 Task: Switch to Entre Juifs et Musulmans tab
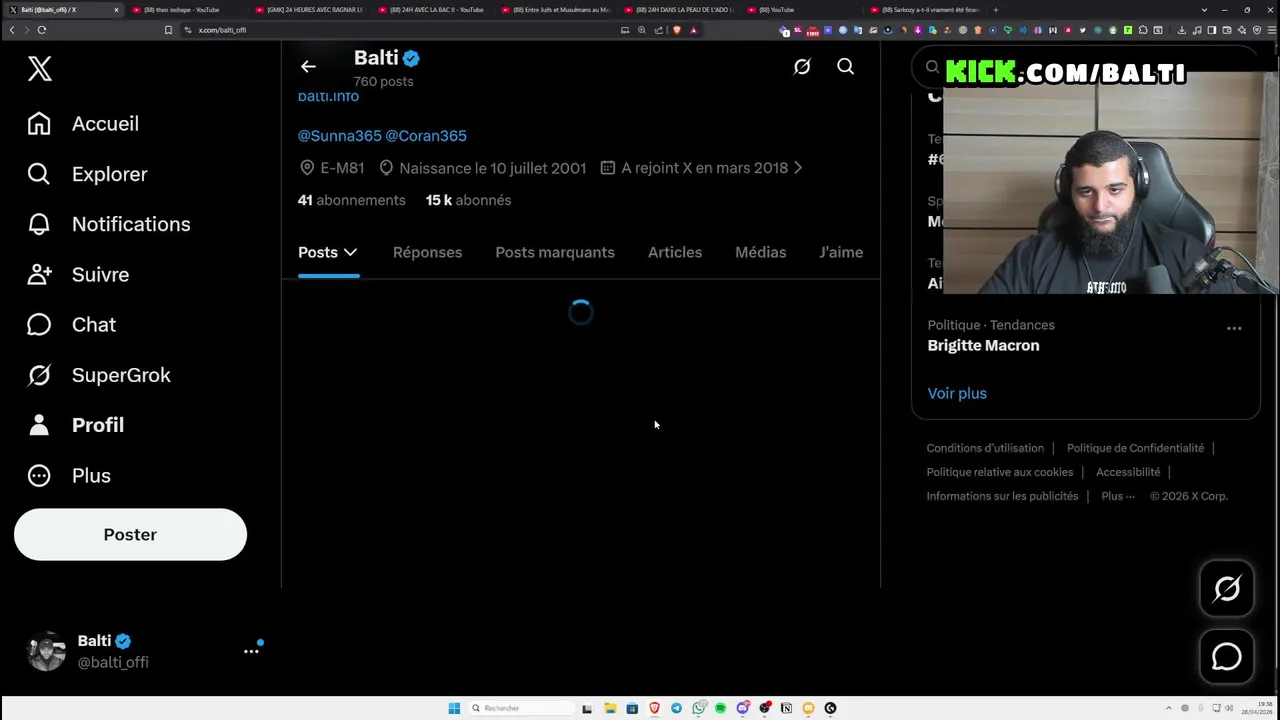pyautogui.click(x=556, y=10)
